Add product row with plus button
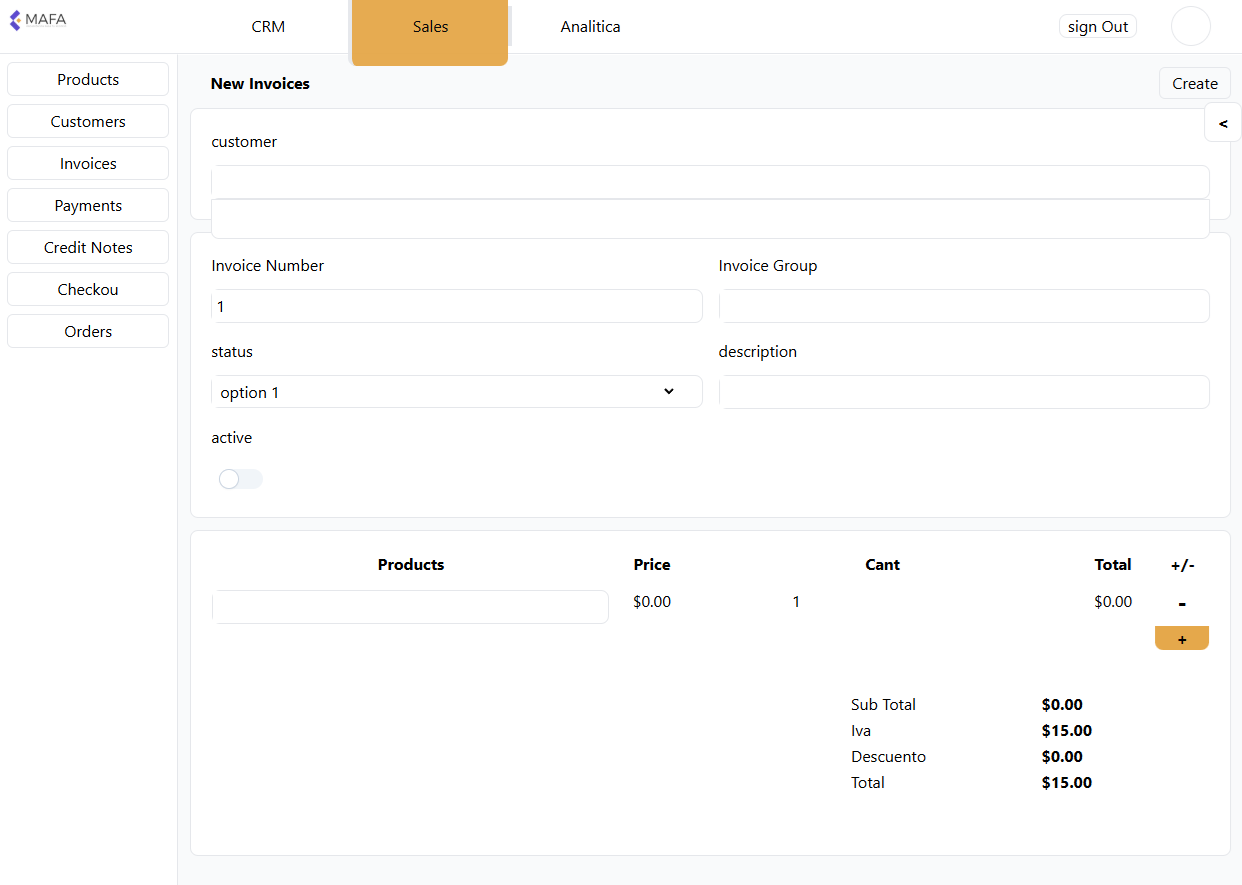 [1182, 638]
